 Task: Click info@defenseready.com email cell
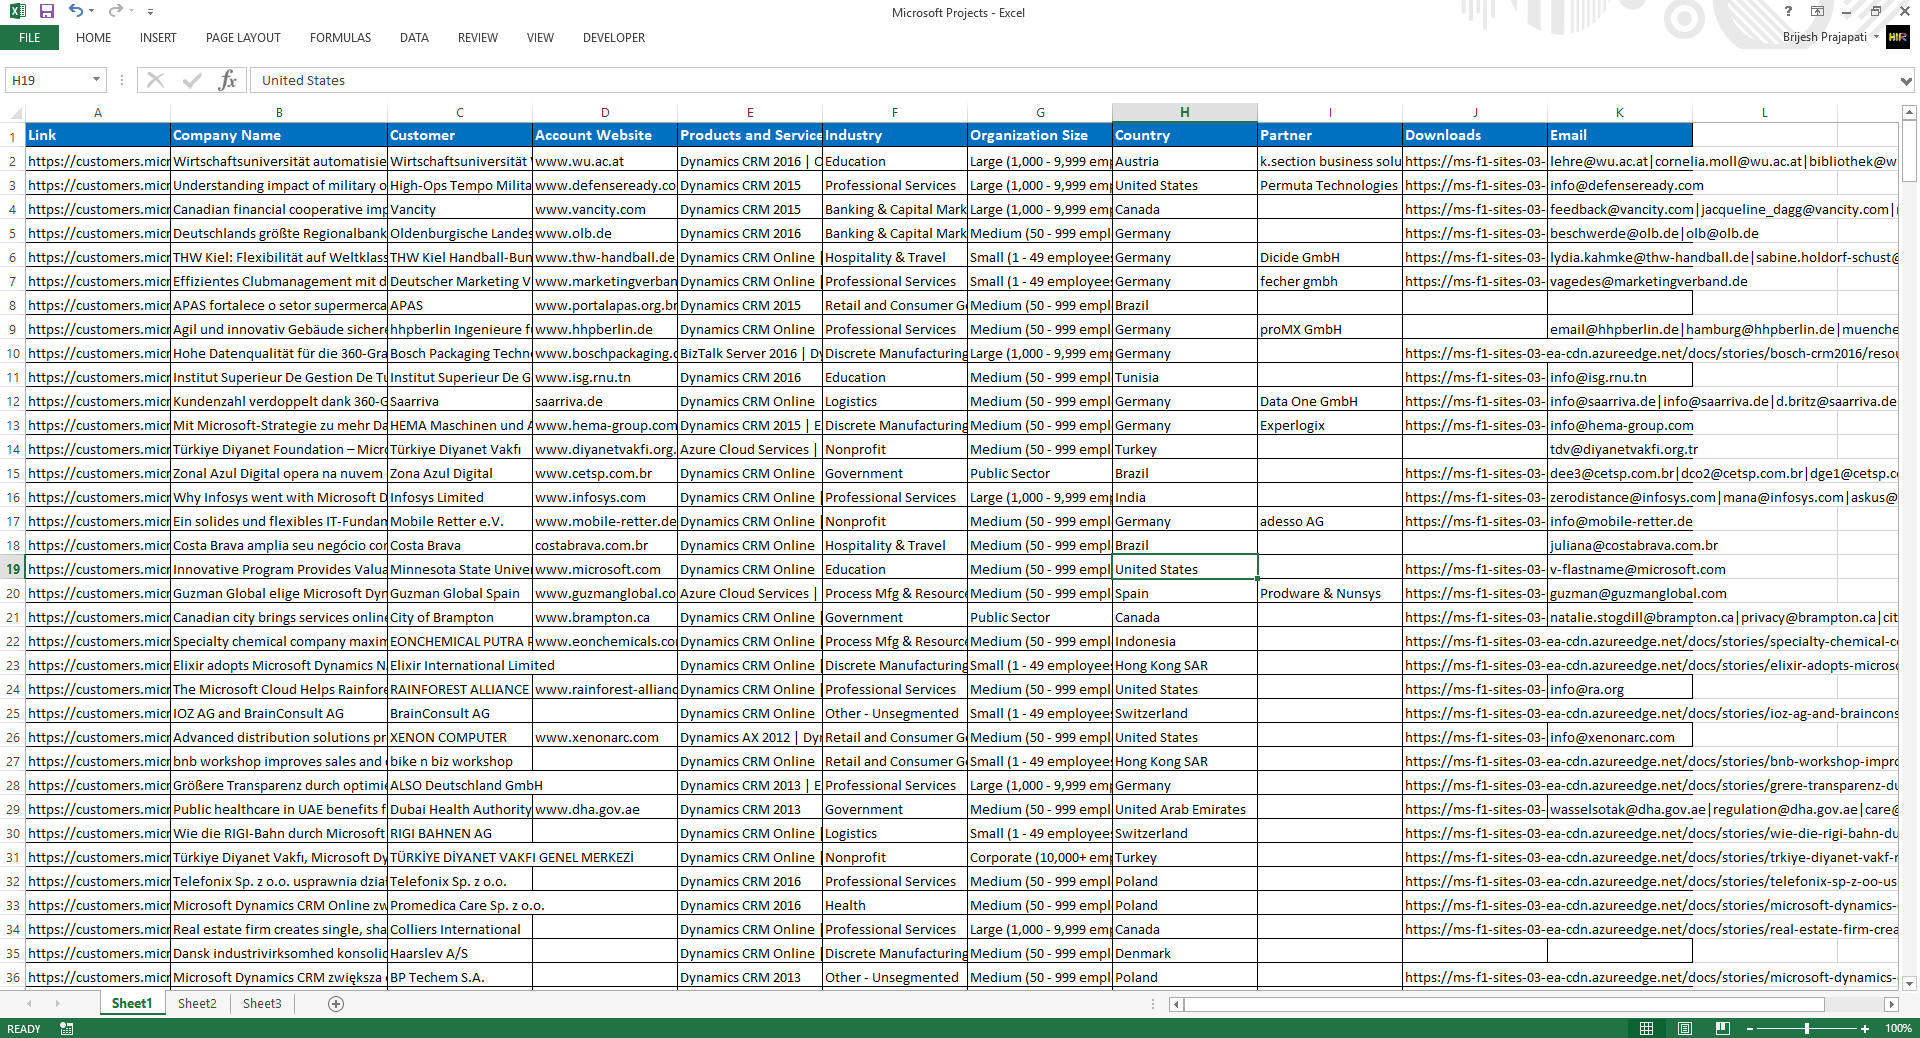click(x=1620, y=185)
